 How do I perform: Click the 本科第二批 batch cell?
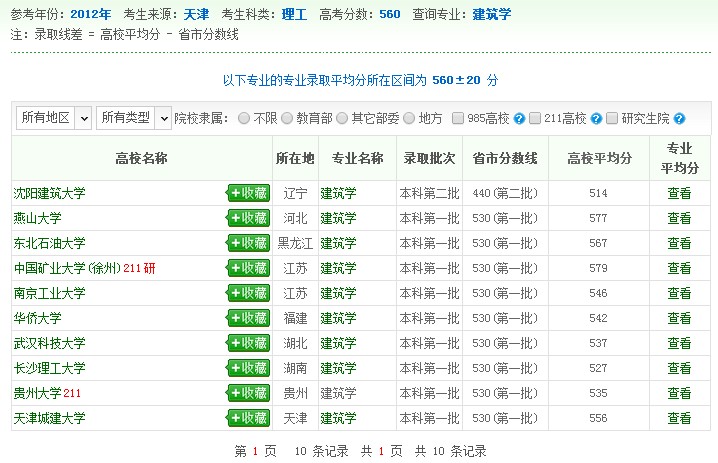(x=429, y=193)
